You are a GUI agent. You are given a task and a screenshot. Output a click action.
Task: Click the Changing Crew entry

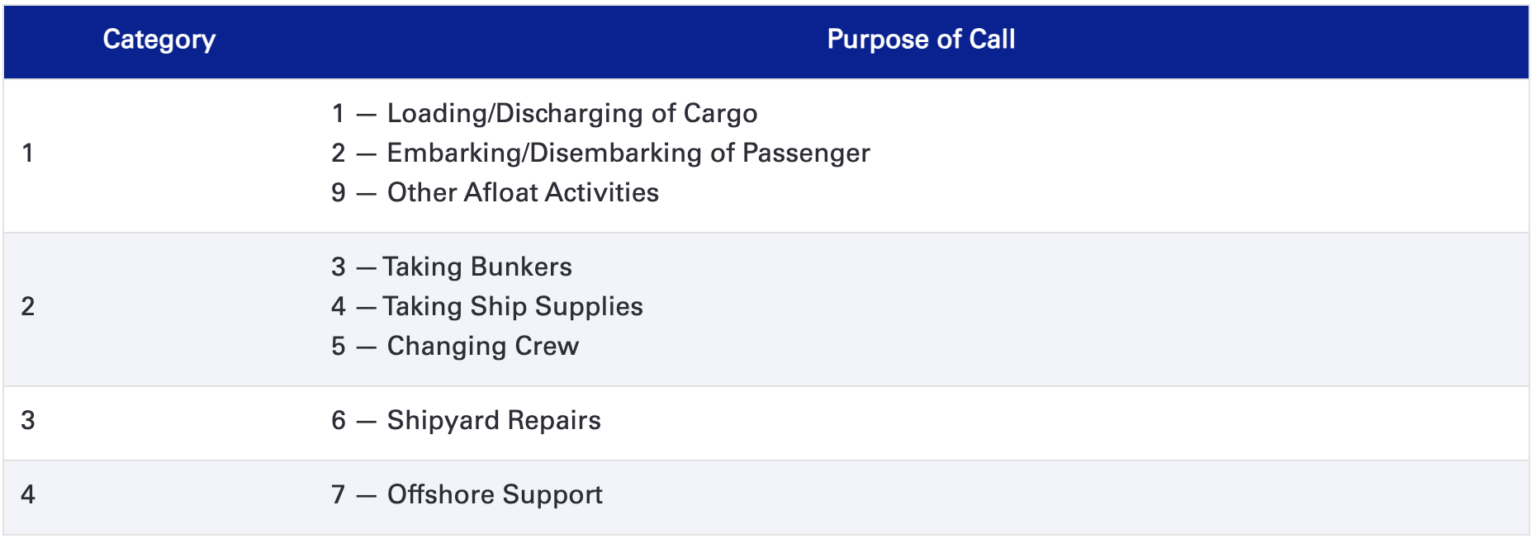click(x=482, y=347)
